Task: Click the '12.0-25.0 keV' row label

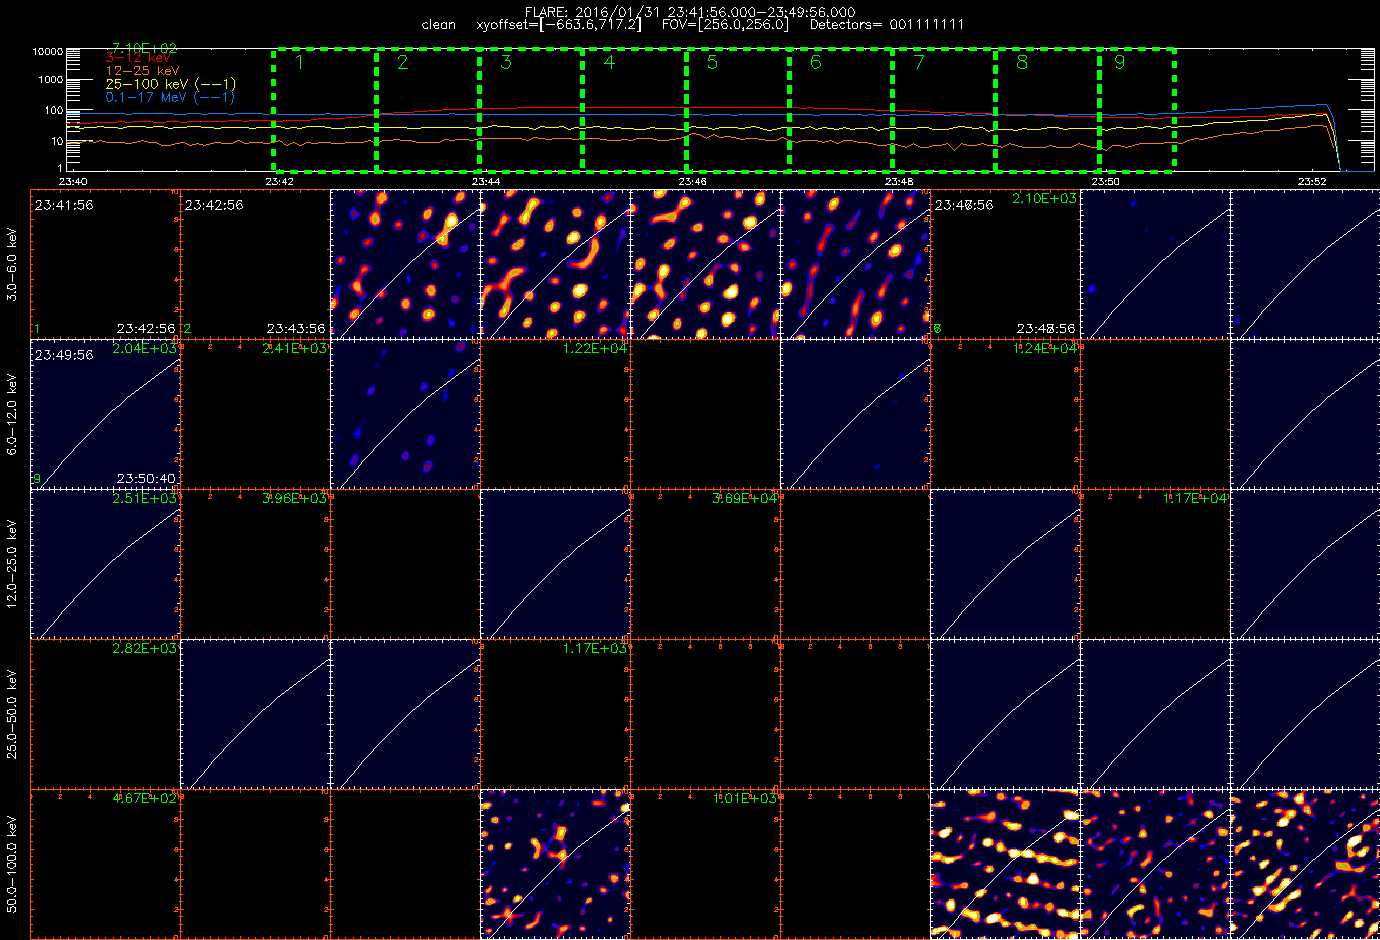Action: [x=12, y=564]
